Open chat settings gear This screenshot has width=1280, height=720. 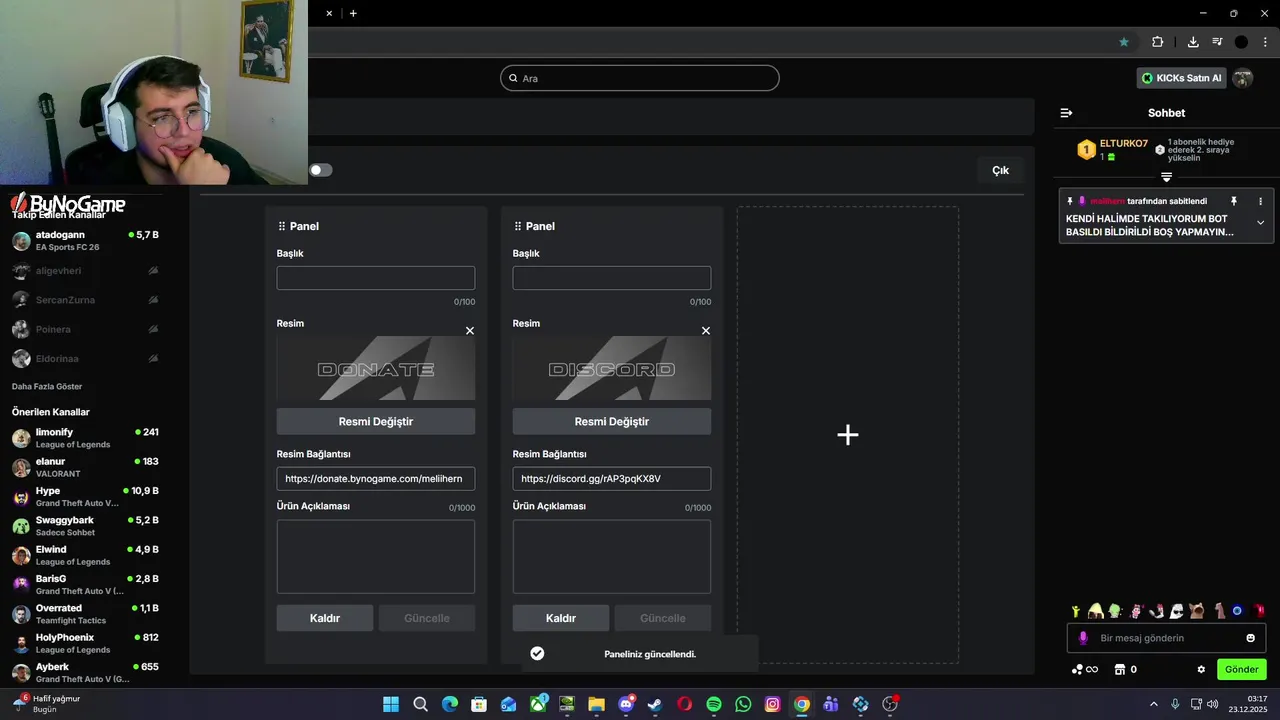(1201, 669)
